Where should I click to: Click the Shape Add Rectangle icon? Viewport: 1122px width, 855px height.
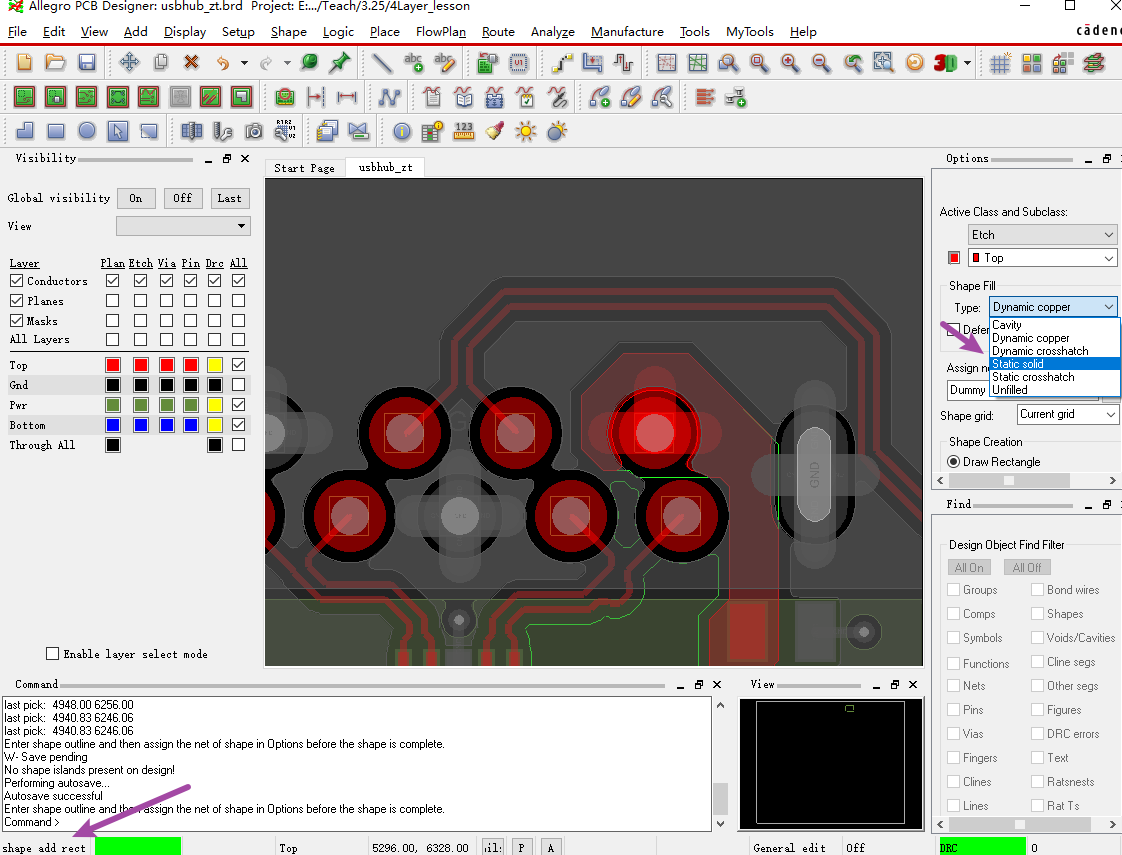pos(56,131)
